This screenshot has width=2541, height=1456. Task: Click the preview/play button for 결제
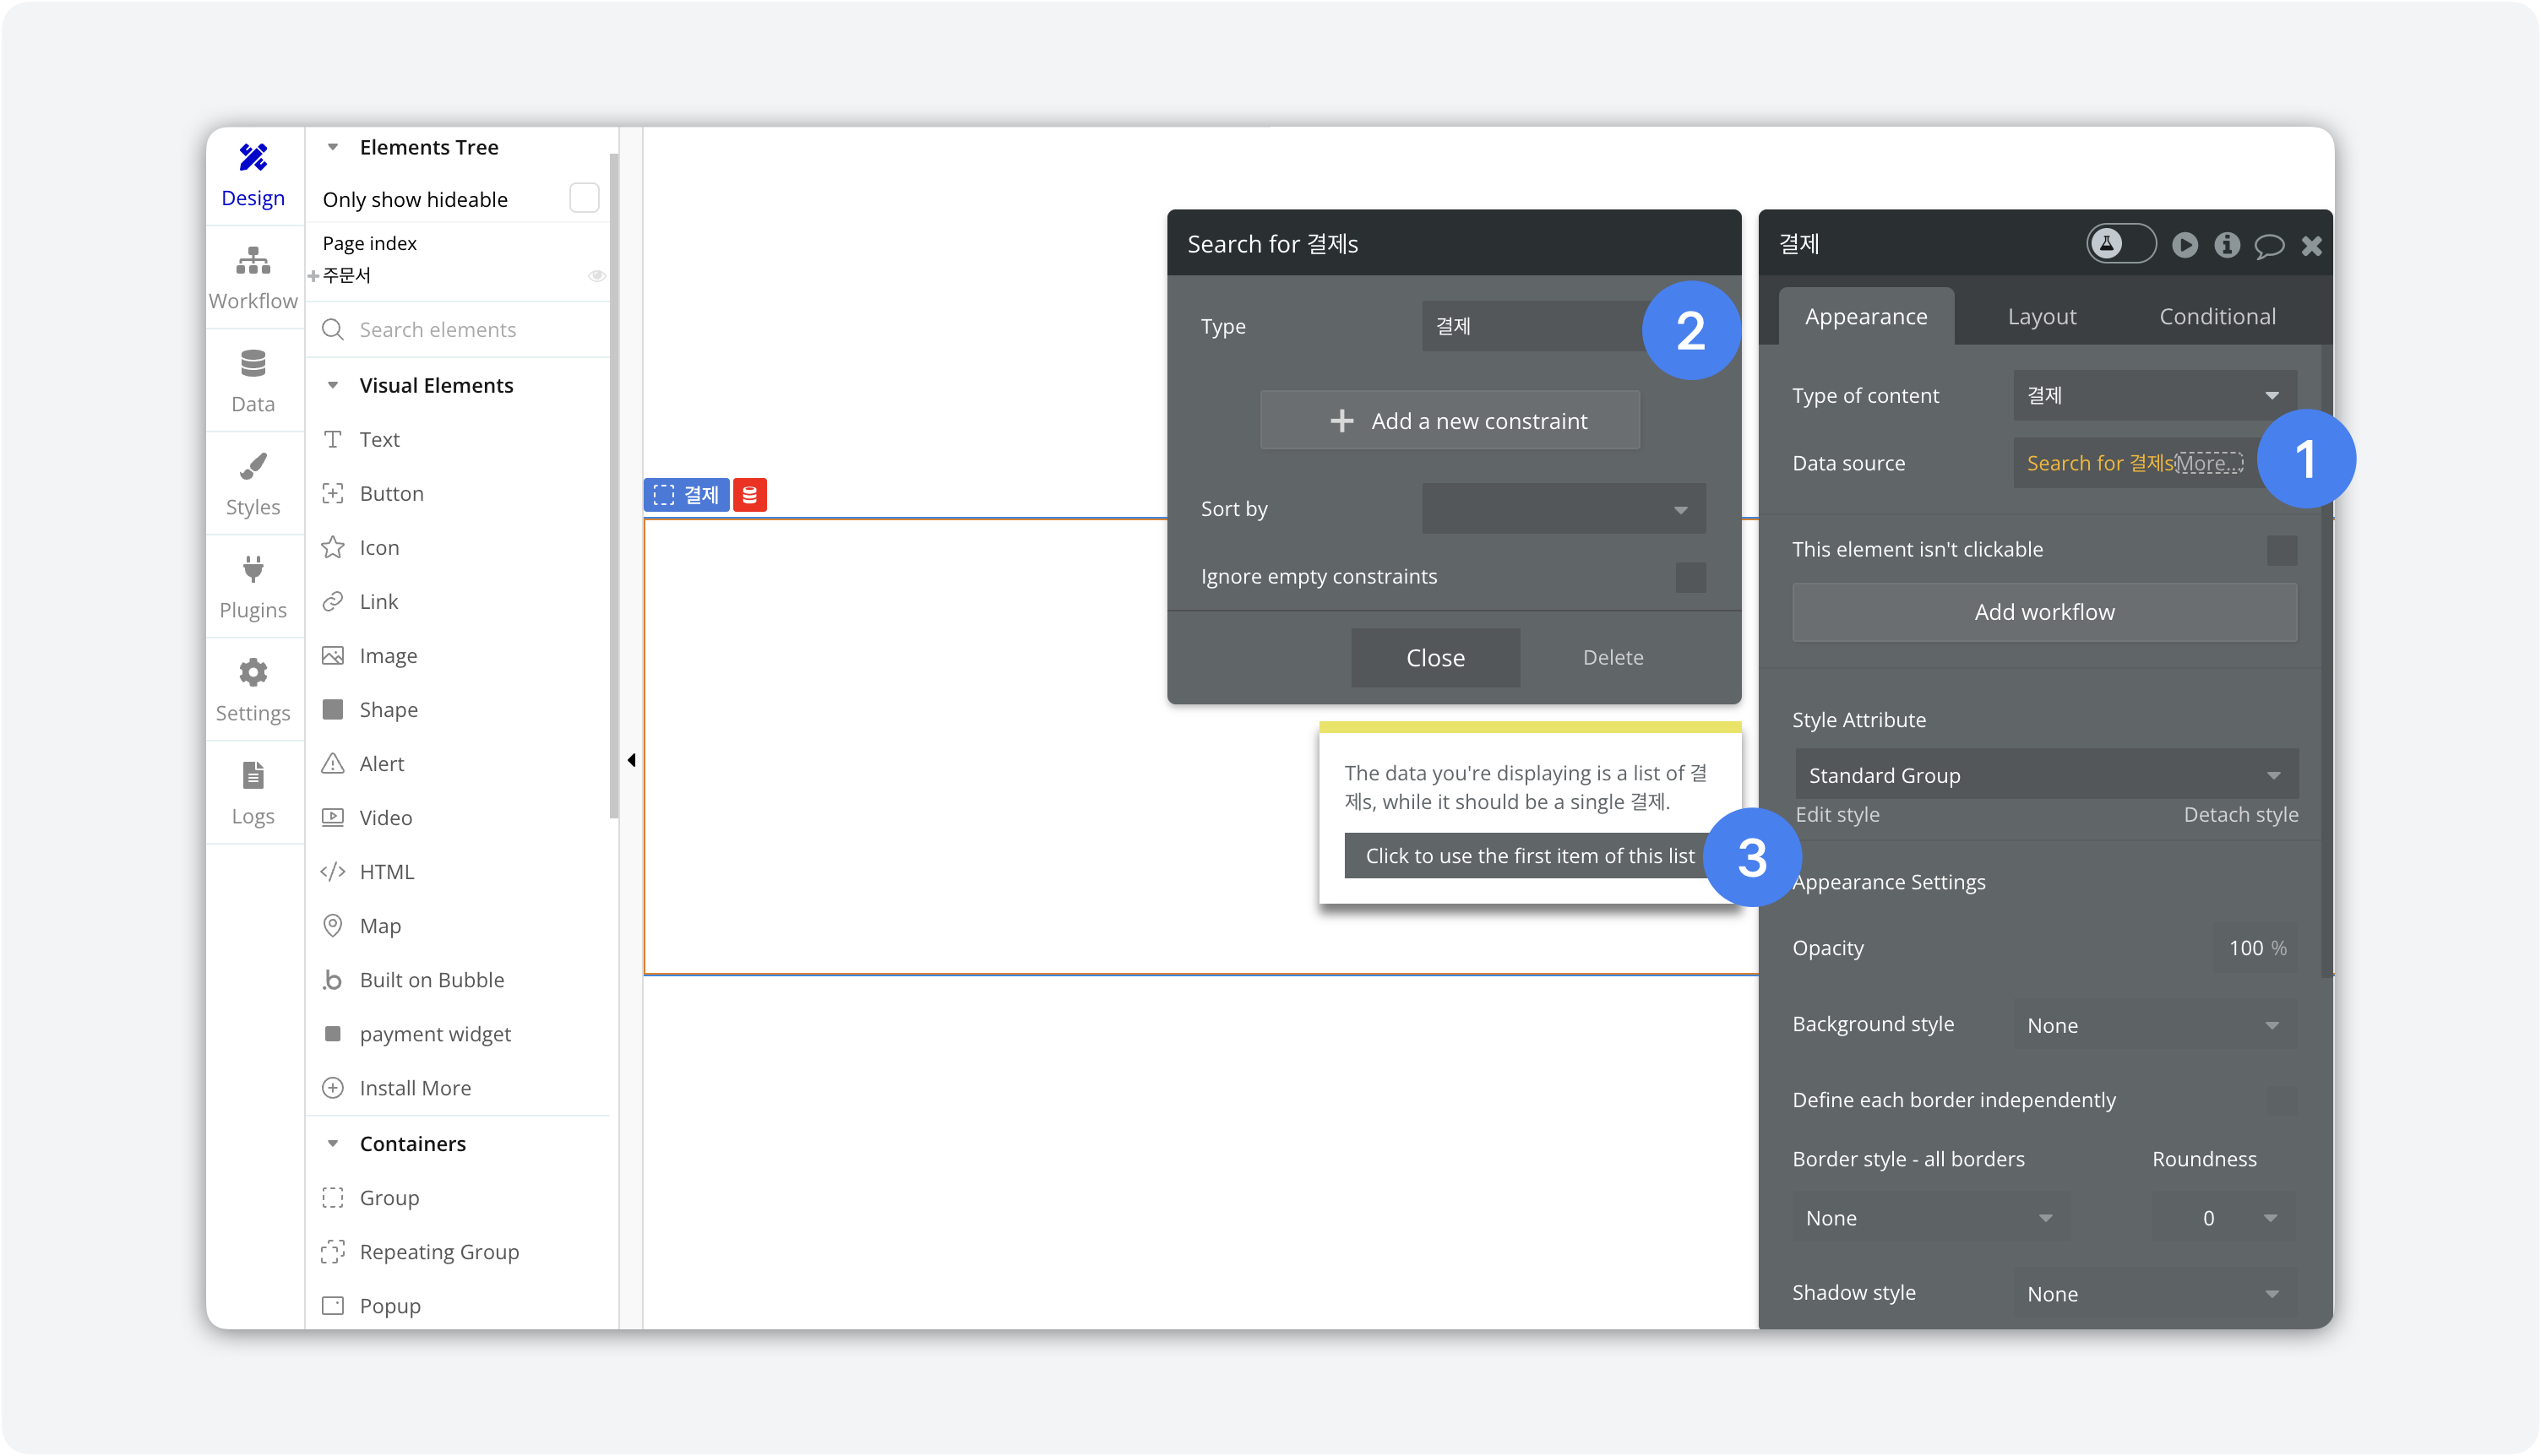(2185, 244)
